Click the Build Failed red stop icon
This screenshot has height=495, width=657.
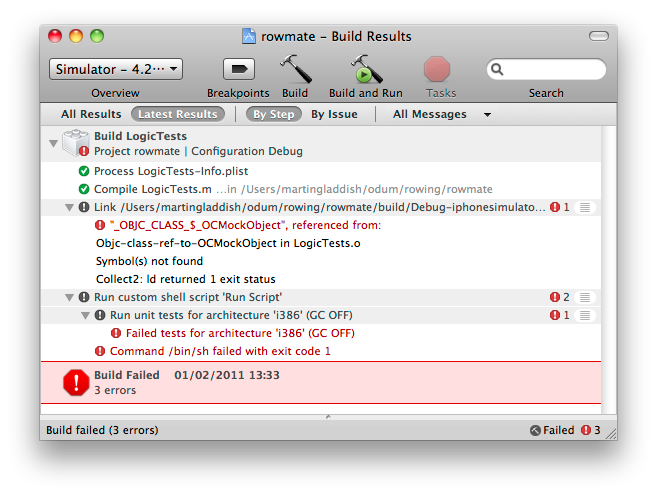tap(76, 382)
